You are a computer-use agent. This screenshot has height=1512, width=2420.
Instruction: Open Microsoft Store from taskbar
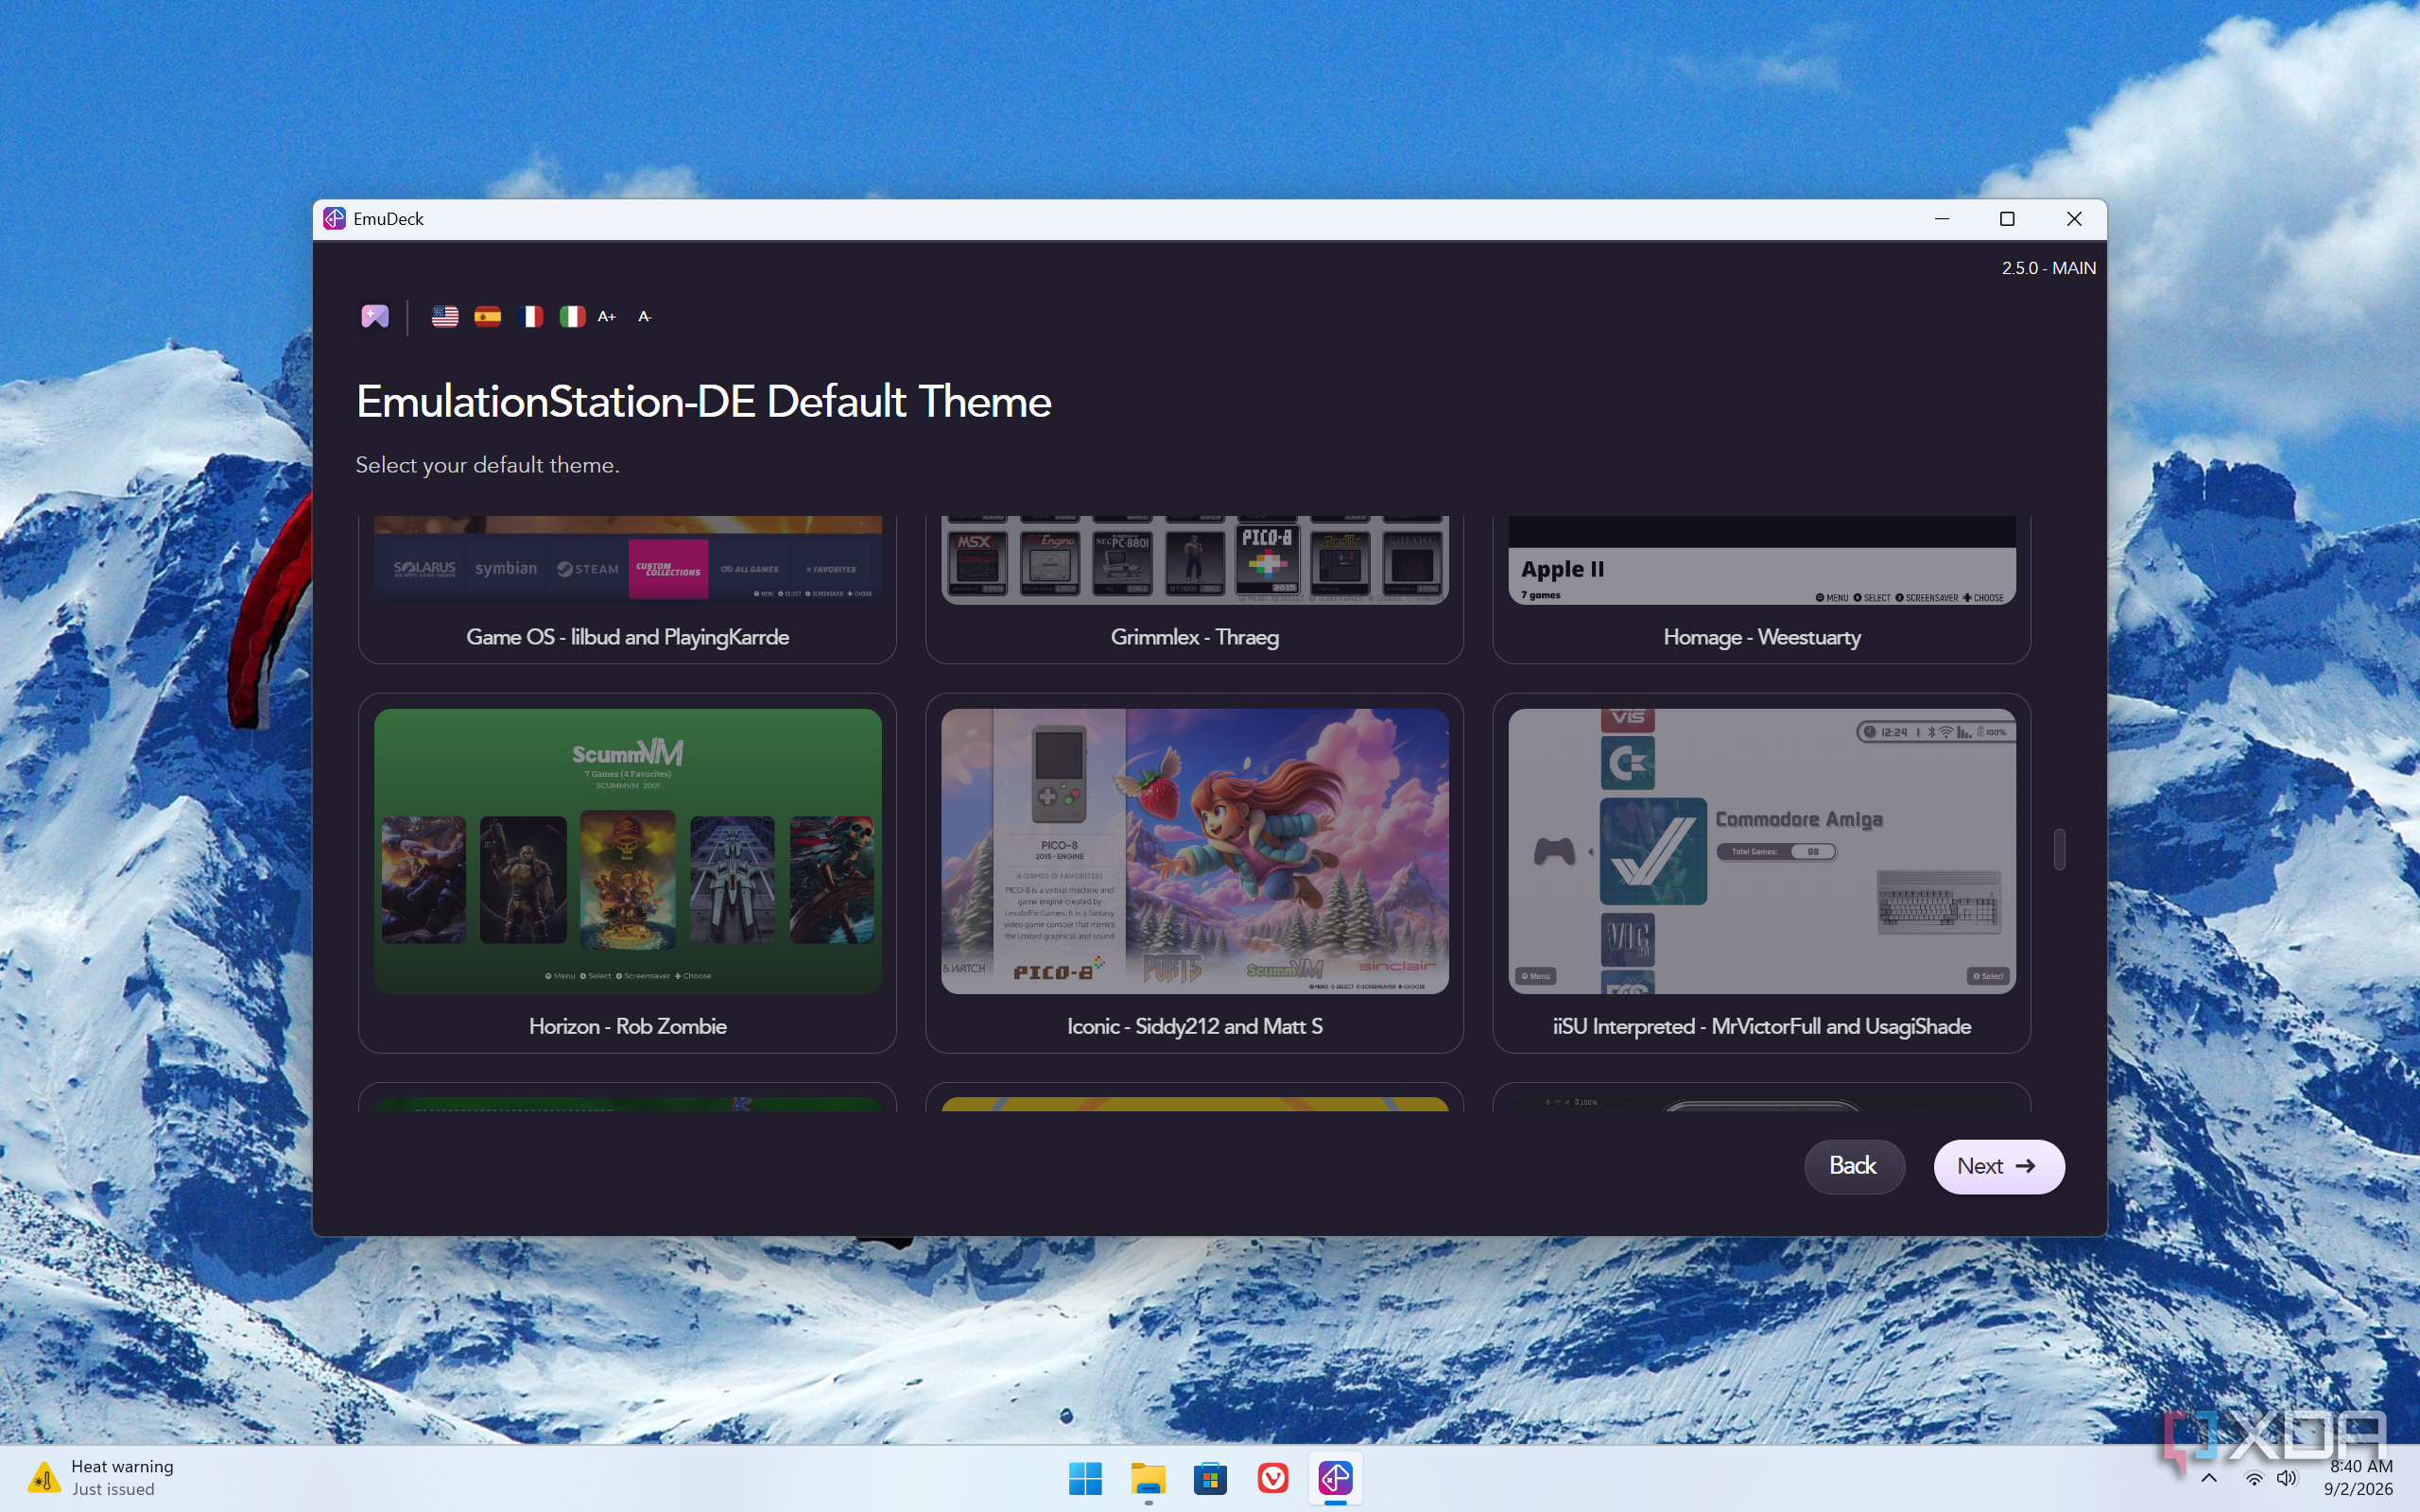1210,1478
